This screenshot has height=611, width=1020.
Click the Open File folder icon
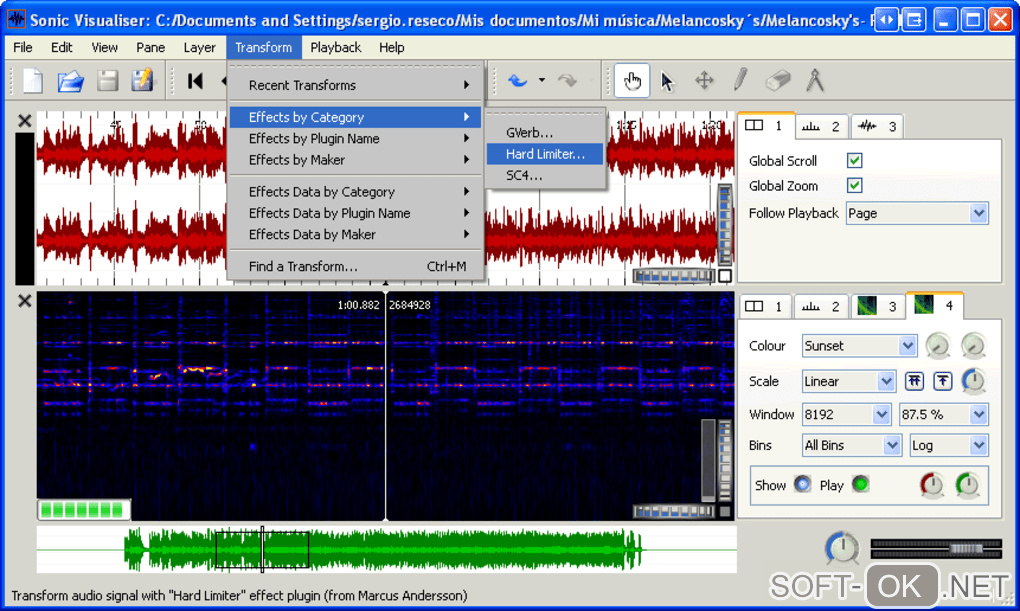[x=70, y=81]
